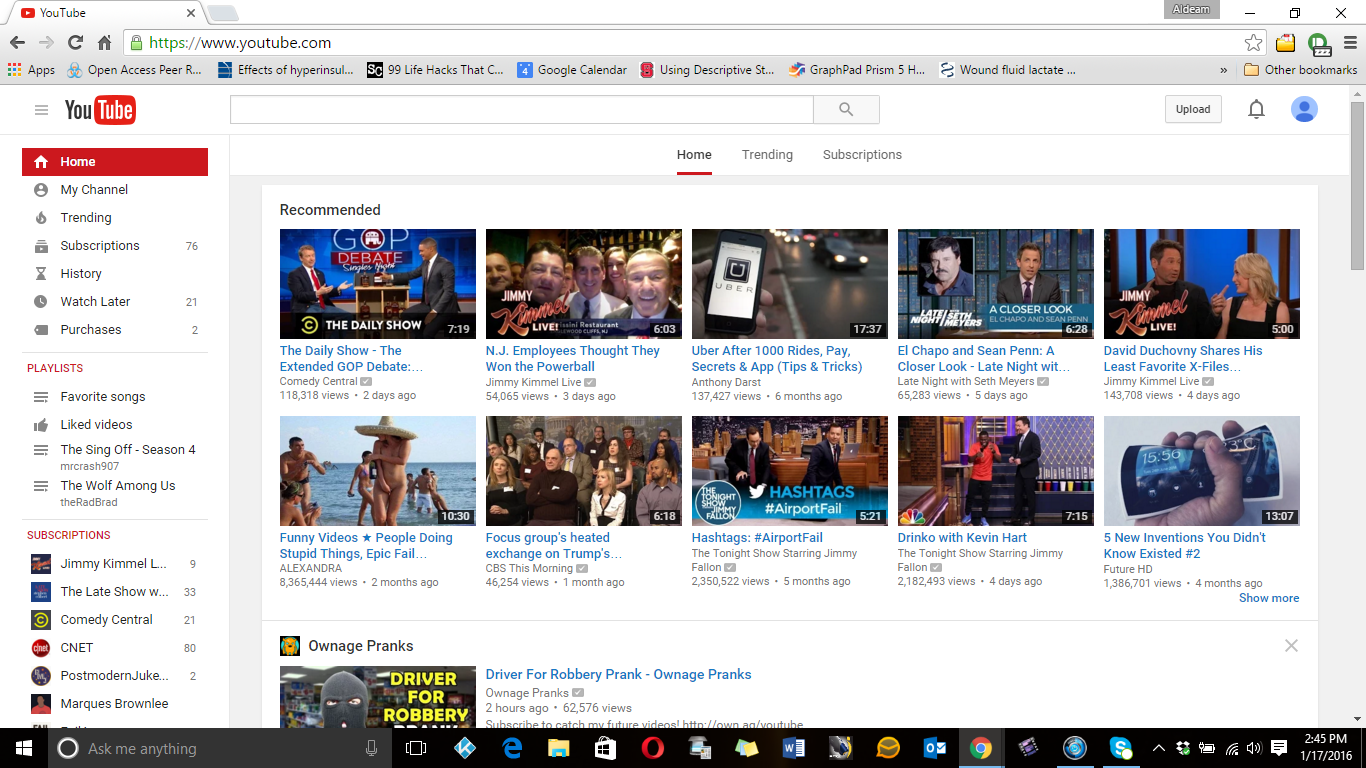
Task: Open the notifications bell
Action: [x=1256, y=110]
